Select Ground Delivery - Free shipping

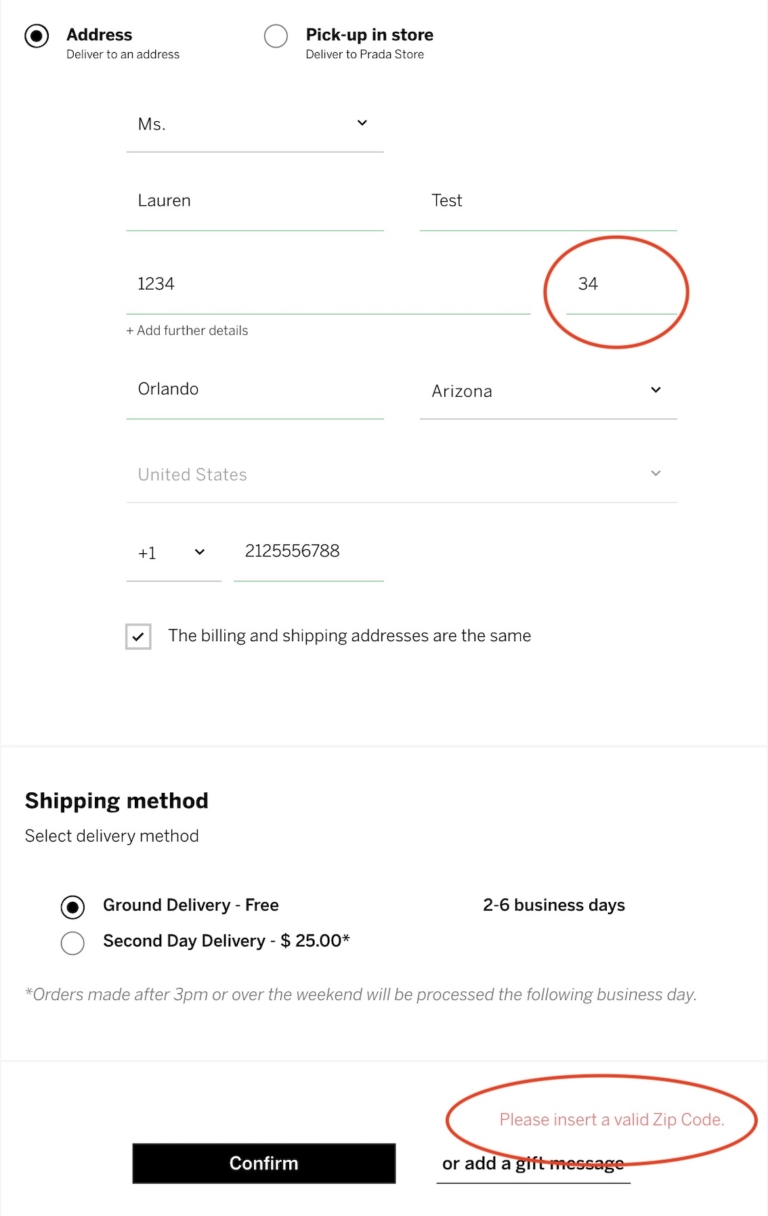coord(72,906)
